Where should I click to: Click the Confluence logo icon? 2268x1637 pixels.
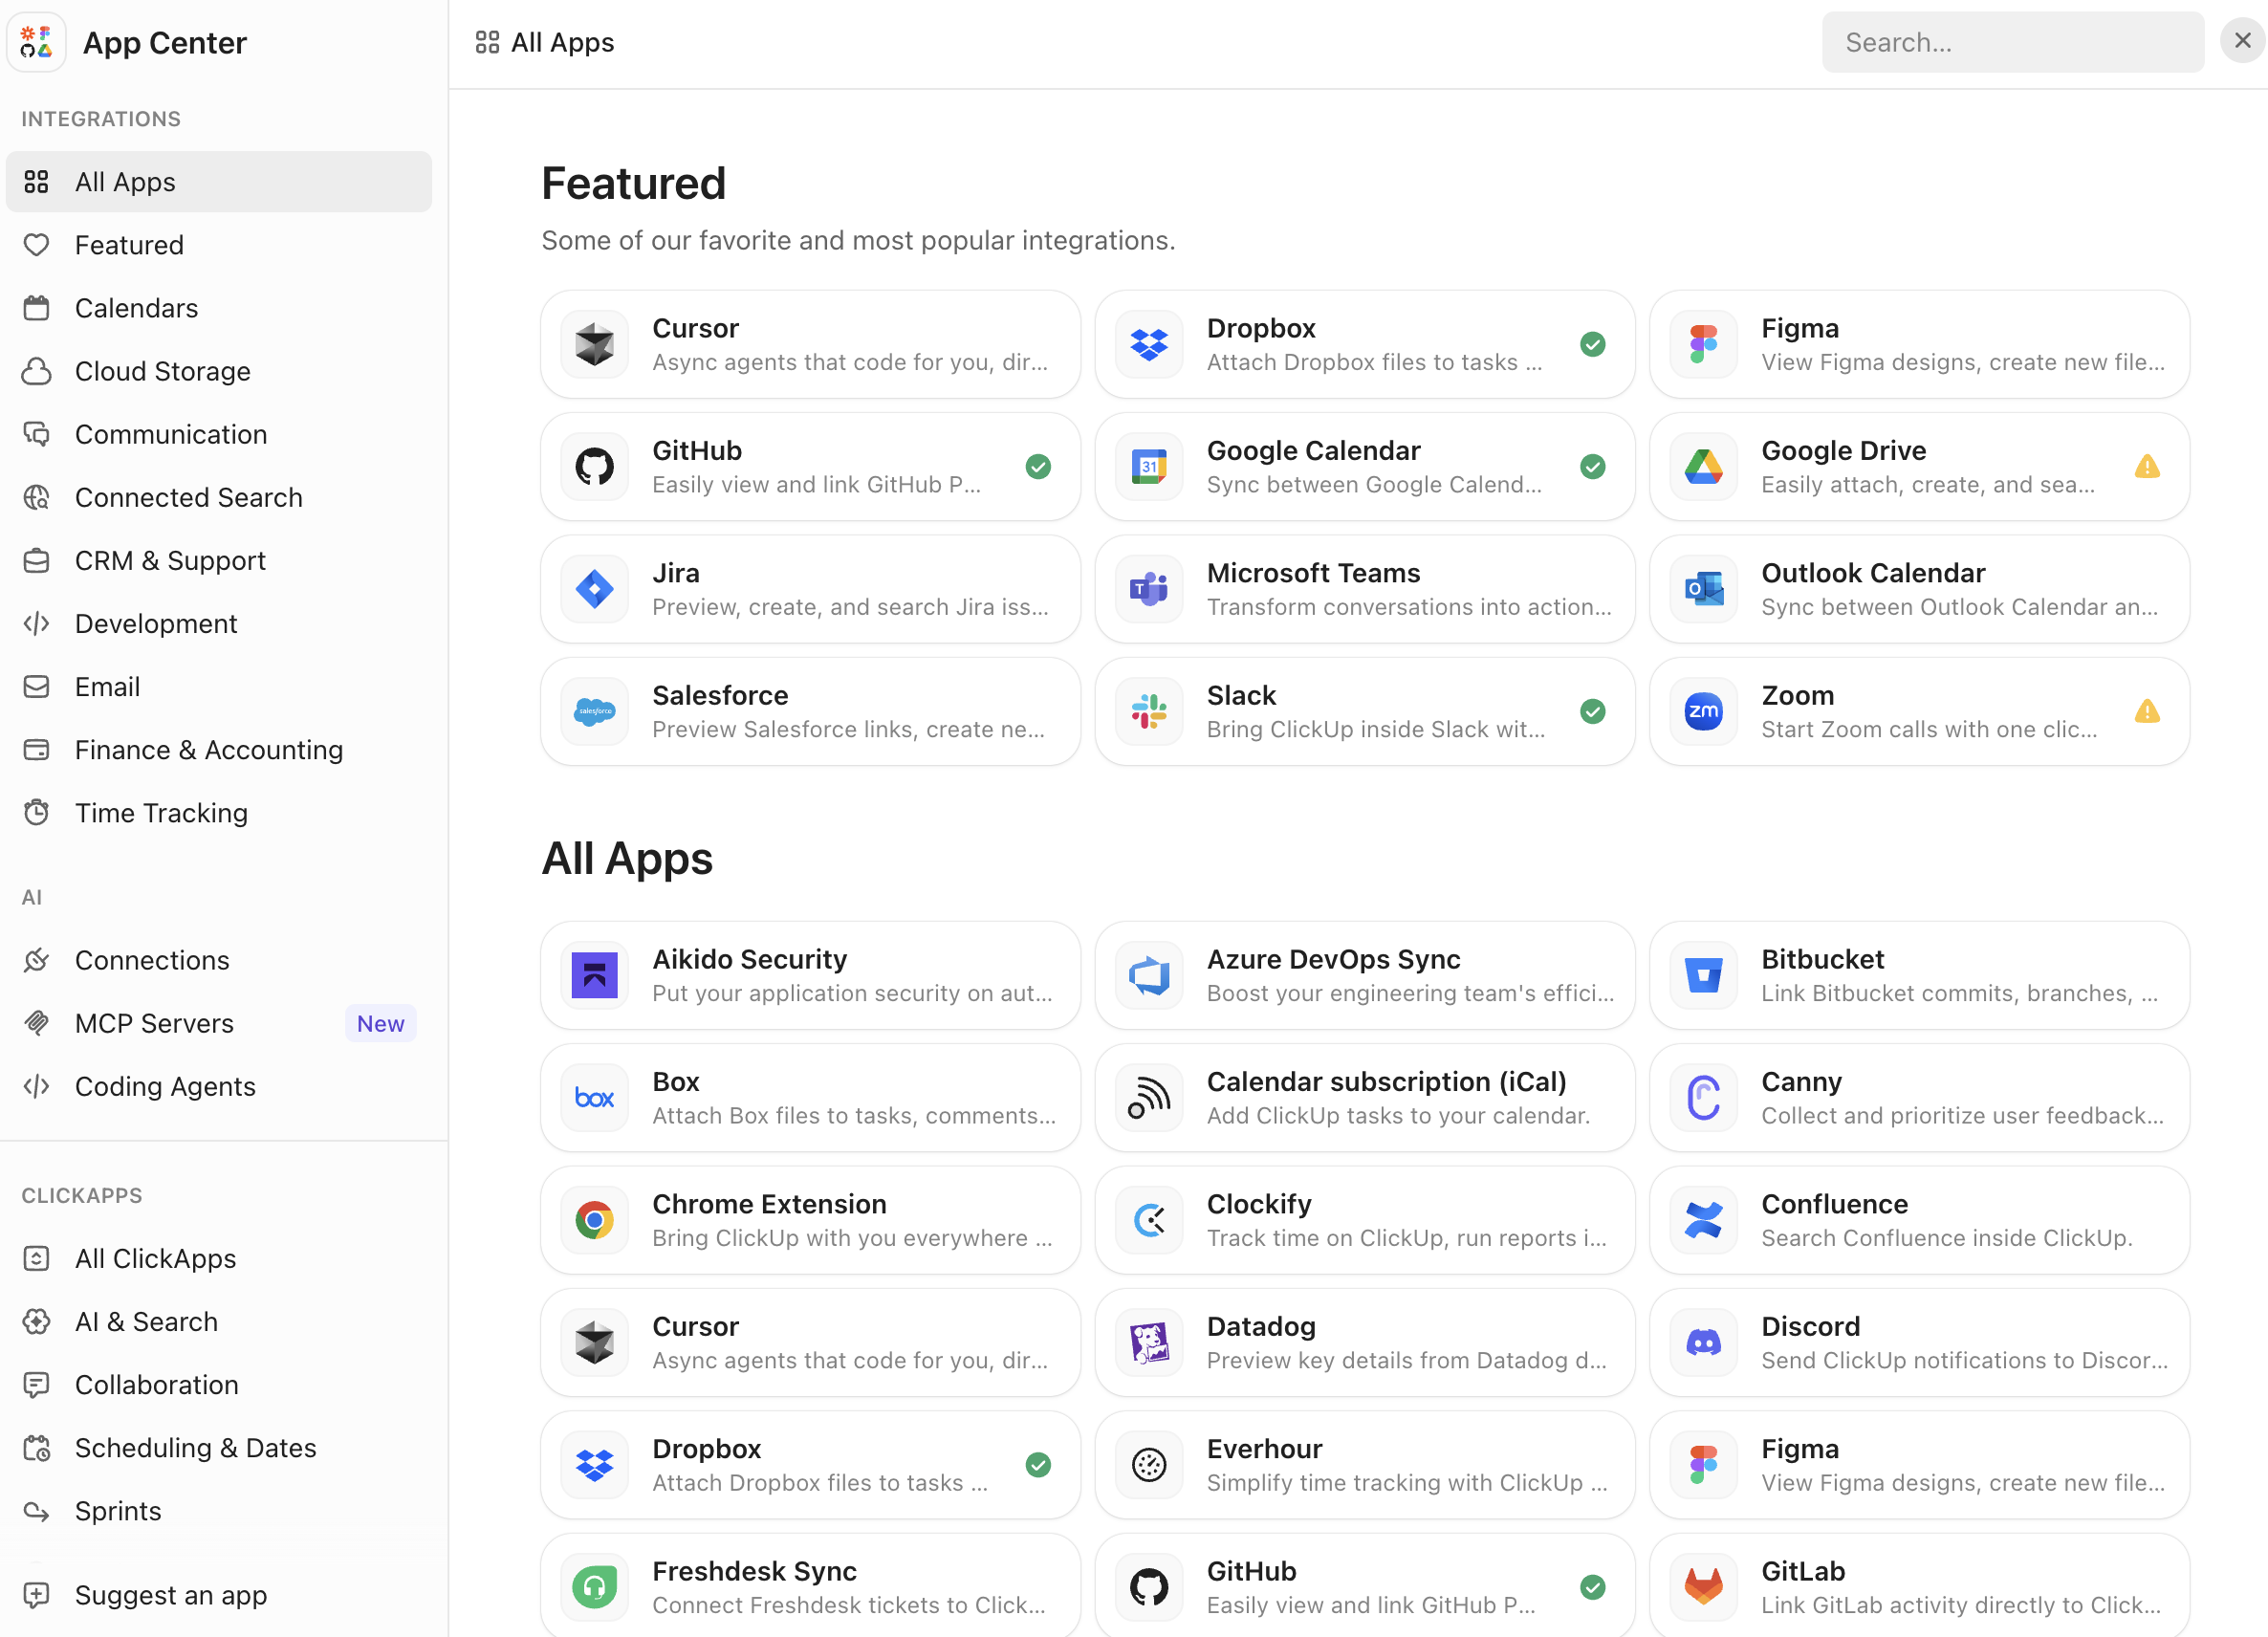pos(1703,1220)
